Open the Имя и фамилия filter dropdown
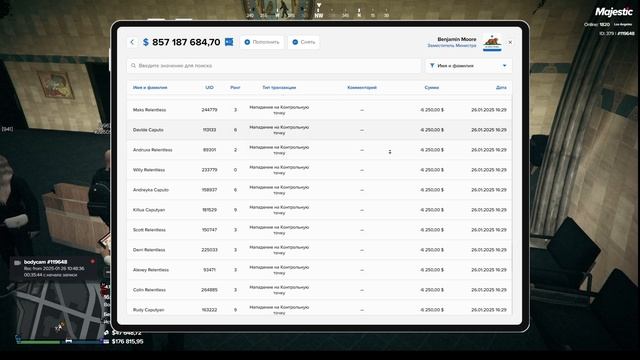Screen dimensions: 640x360 [x=469, y=65]
